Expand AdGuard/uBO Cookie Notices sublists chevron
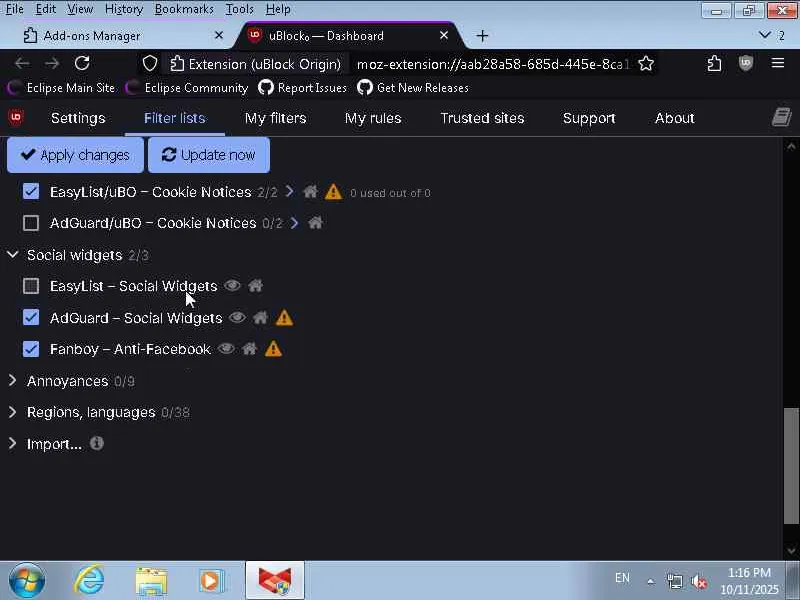Image resolution: width=800 pixels, height=600 pixels. pyautogui.click(x=294, y=223)
